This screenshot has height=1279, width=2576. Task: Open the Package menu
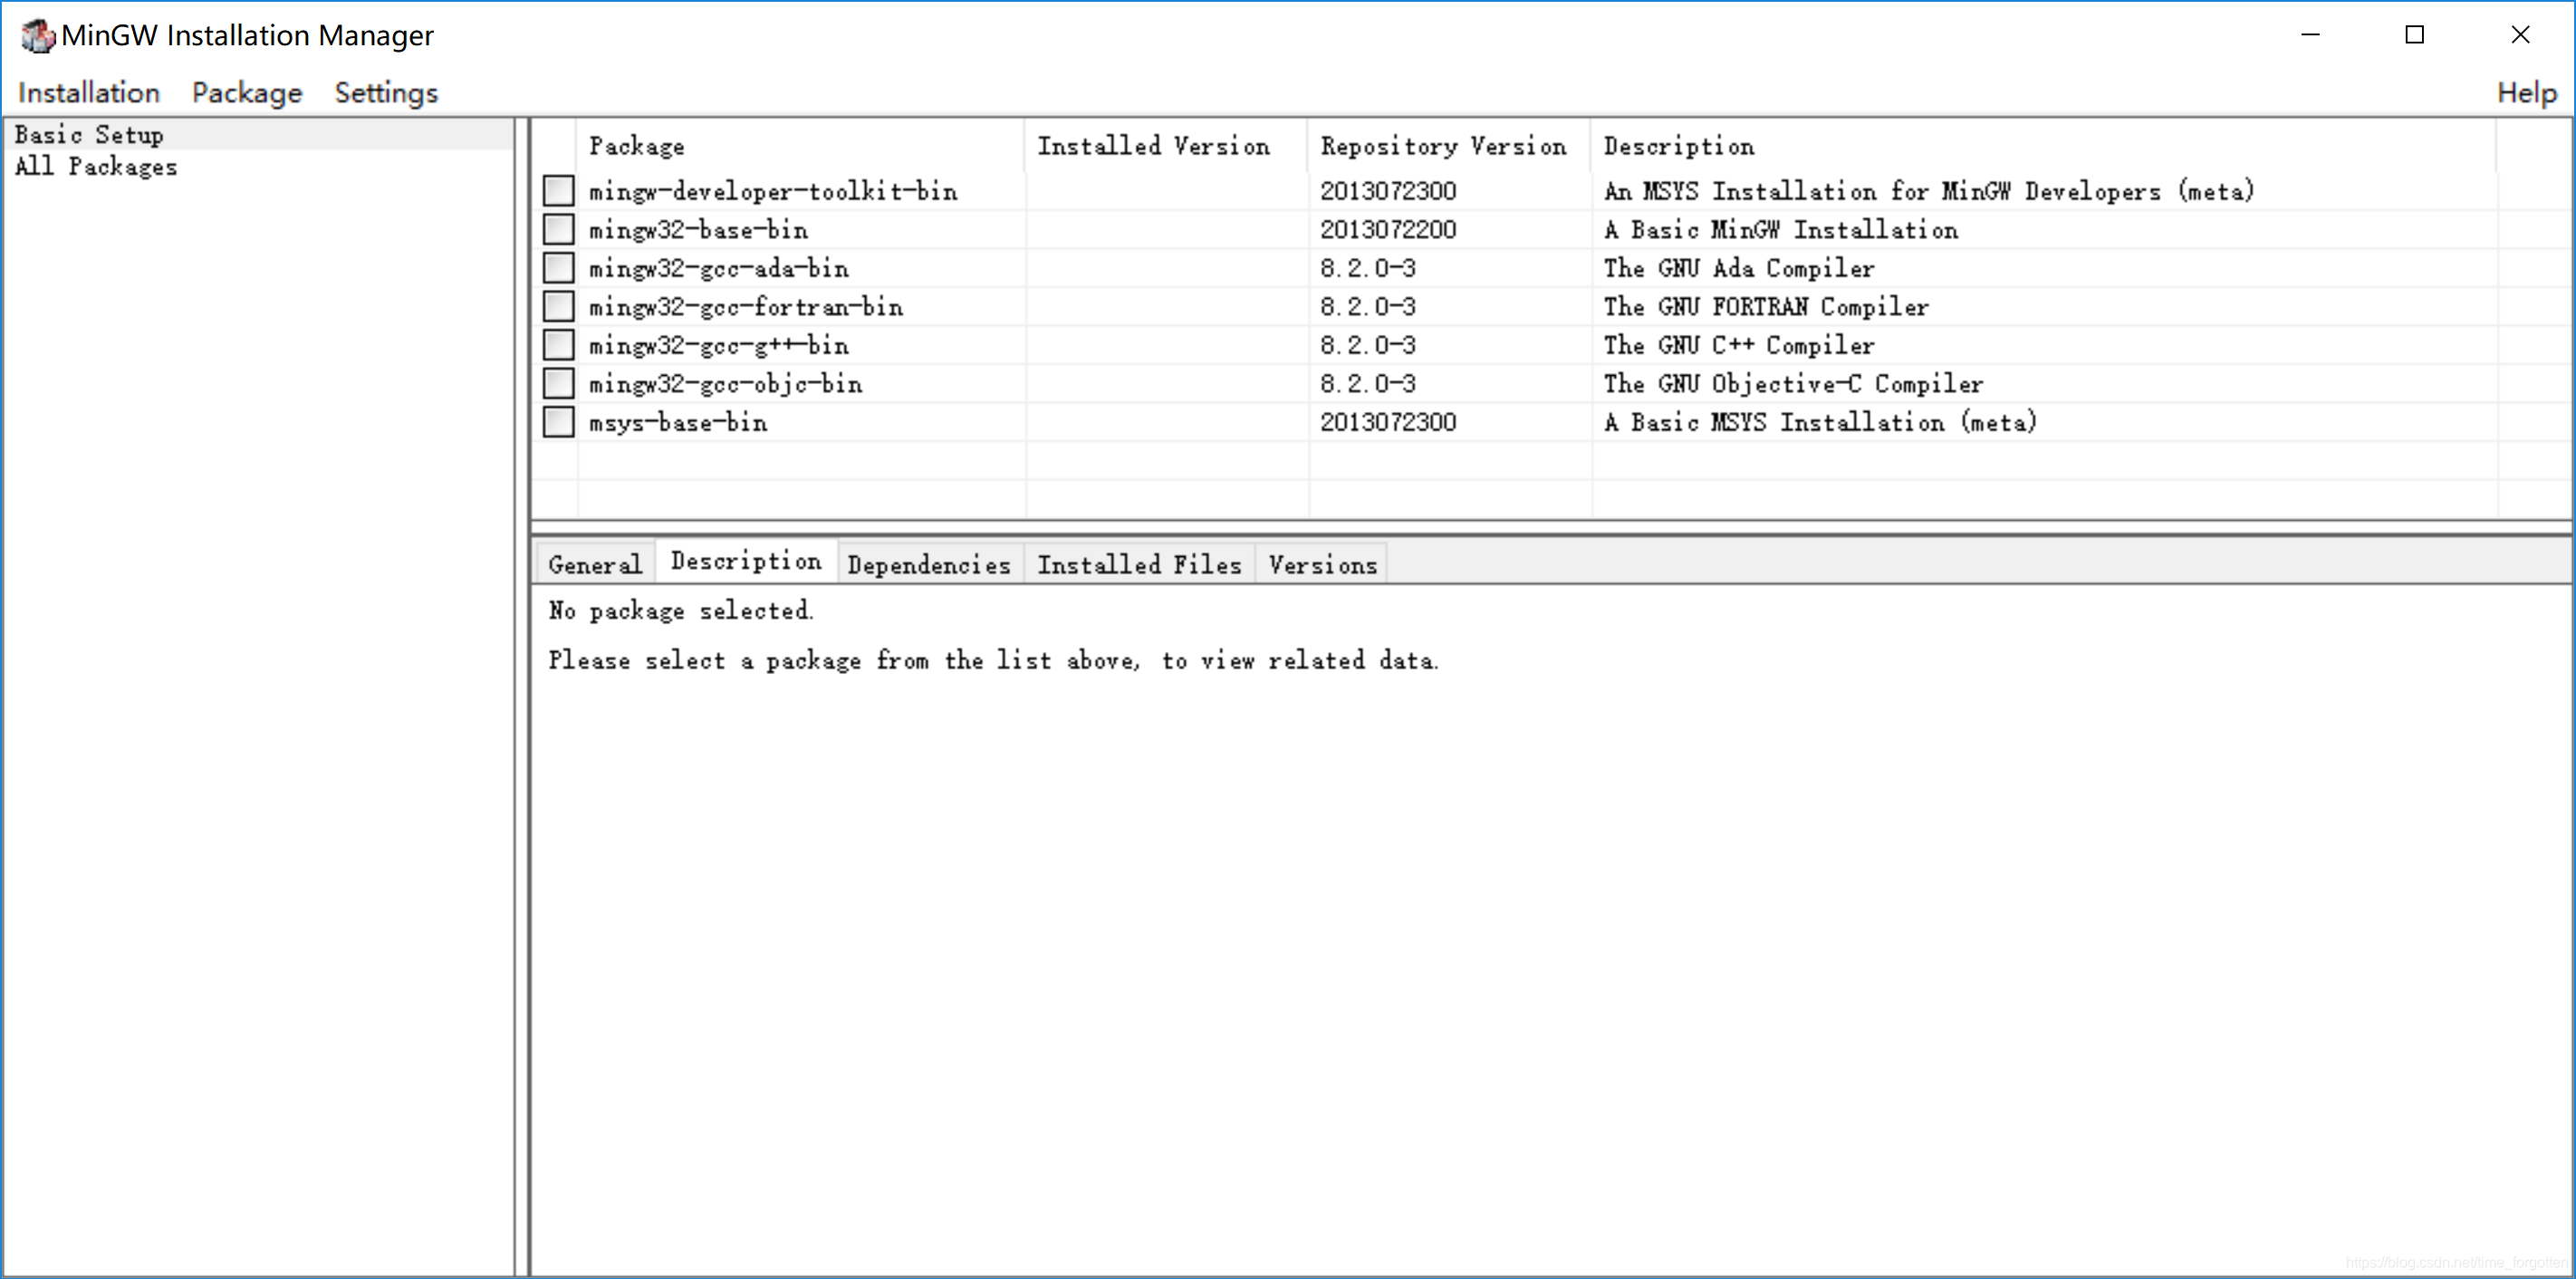pos(245,92)
